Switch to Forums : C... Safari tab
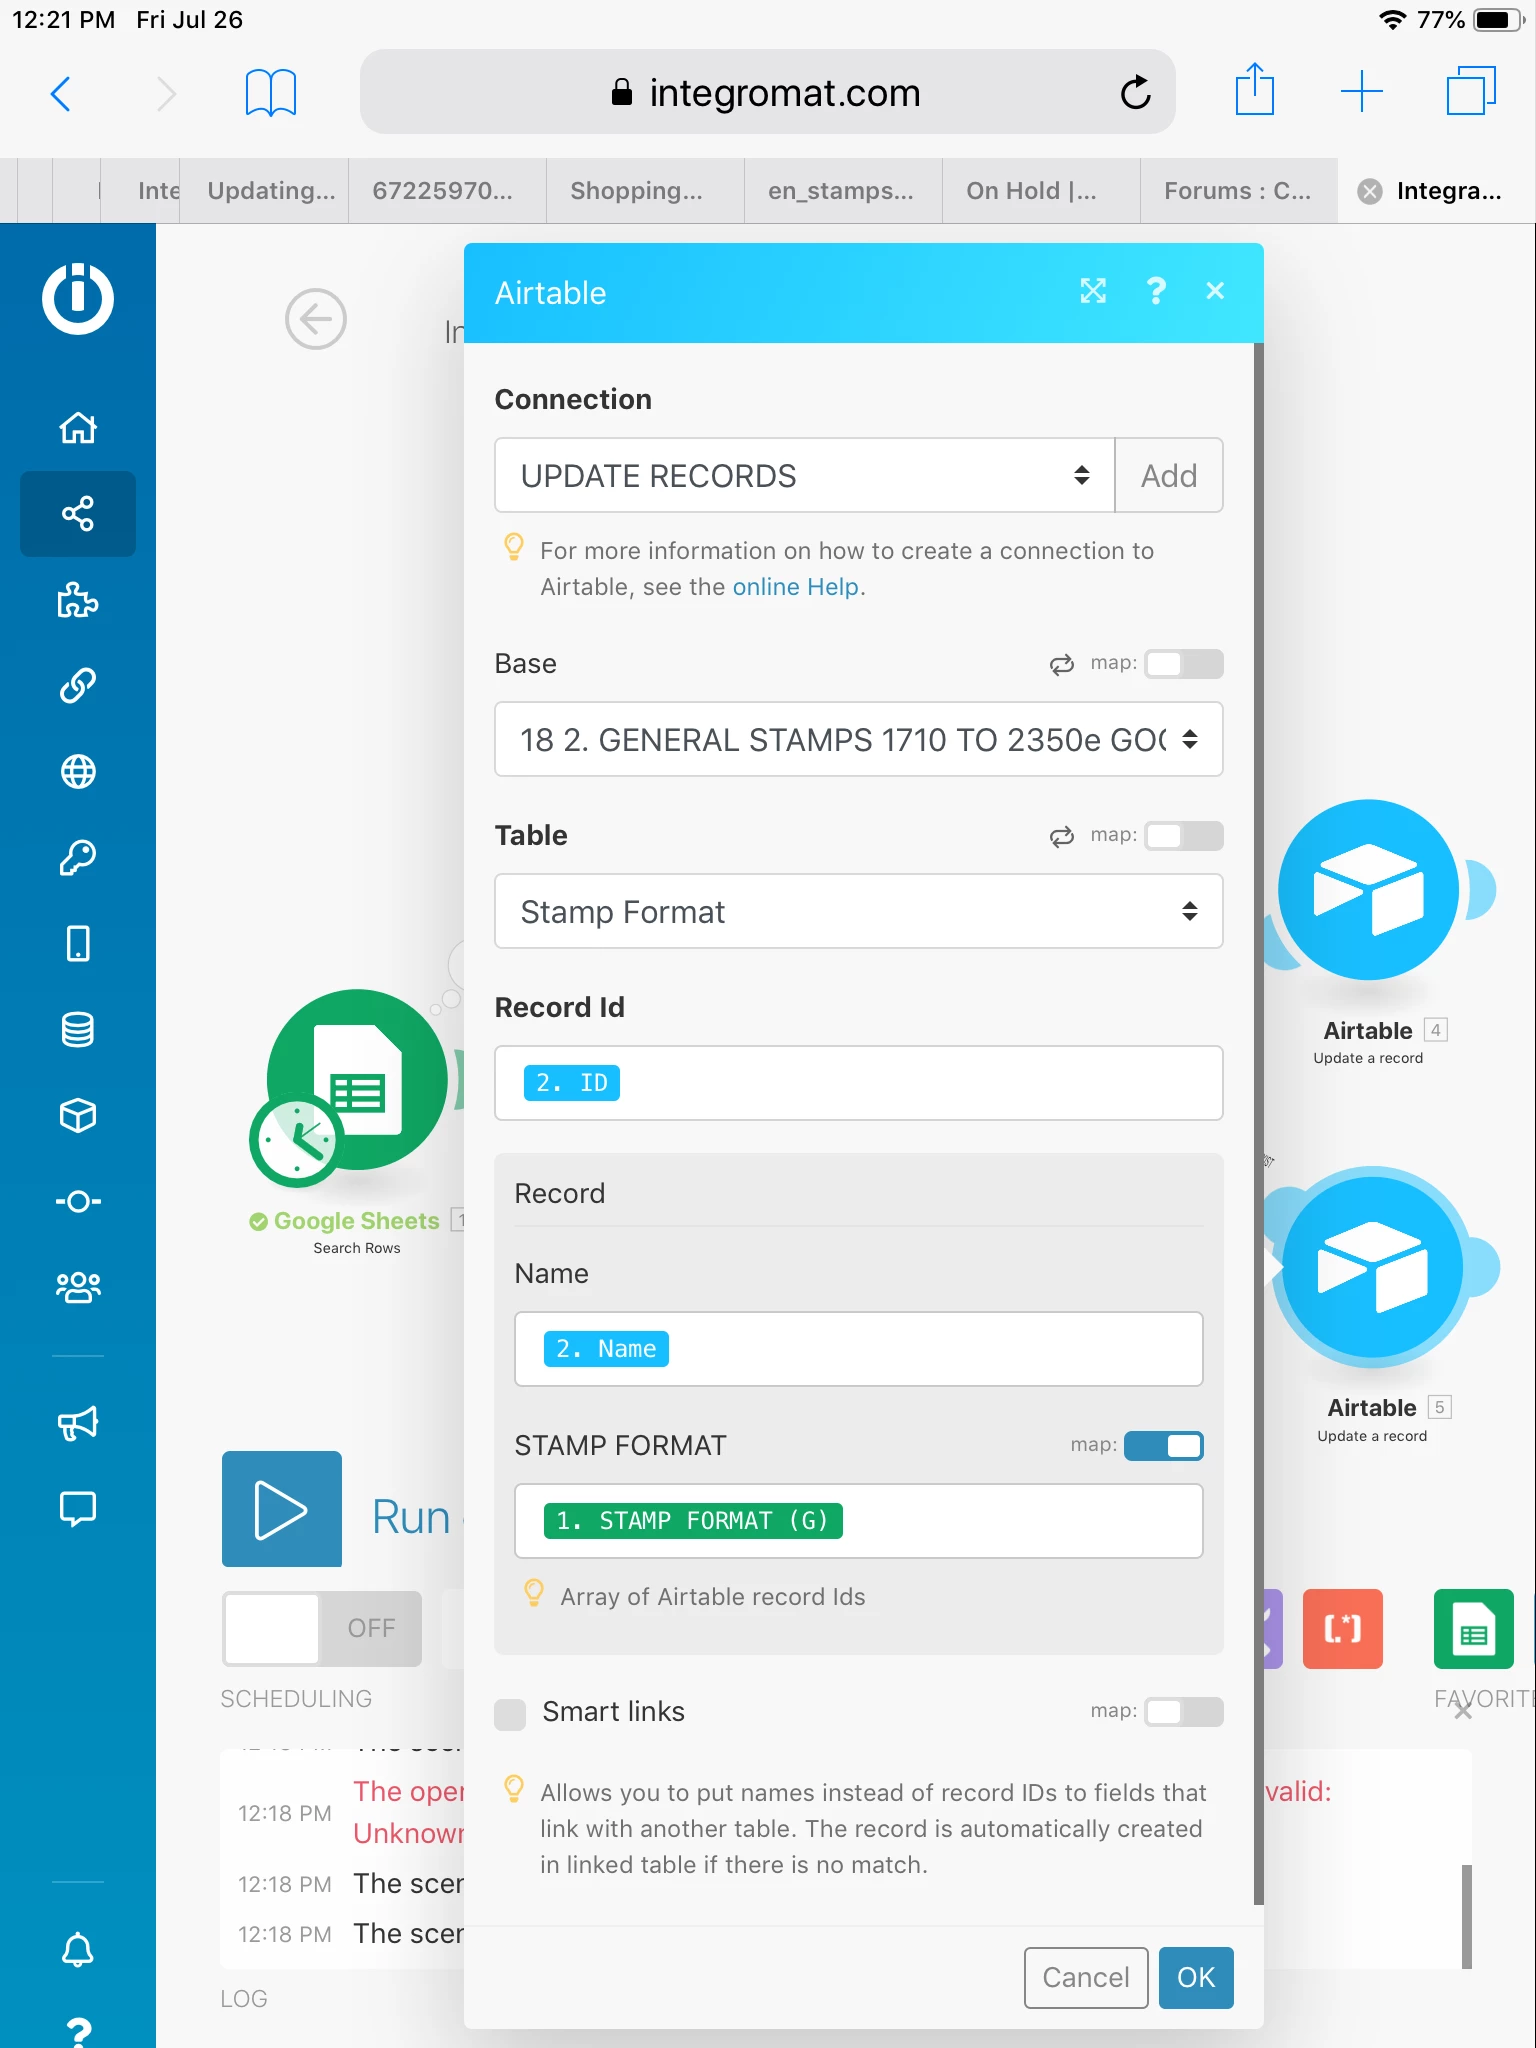The width and height of the screenshot is (1536, 2048). point(1237,191)
